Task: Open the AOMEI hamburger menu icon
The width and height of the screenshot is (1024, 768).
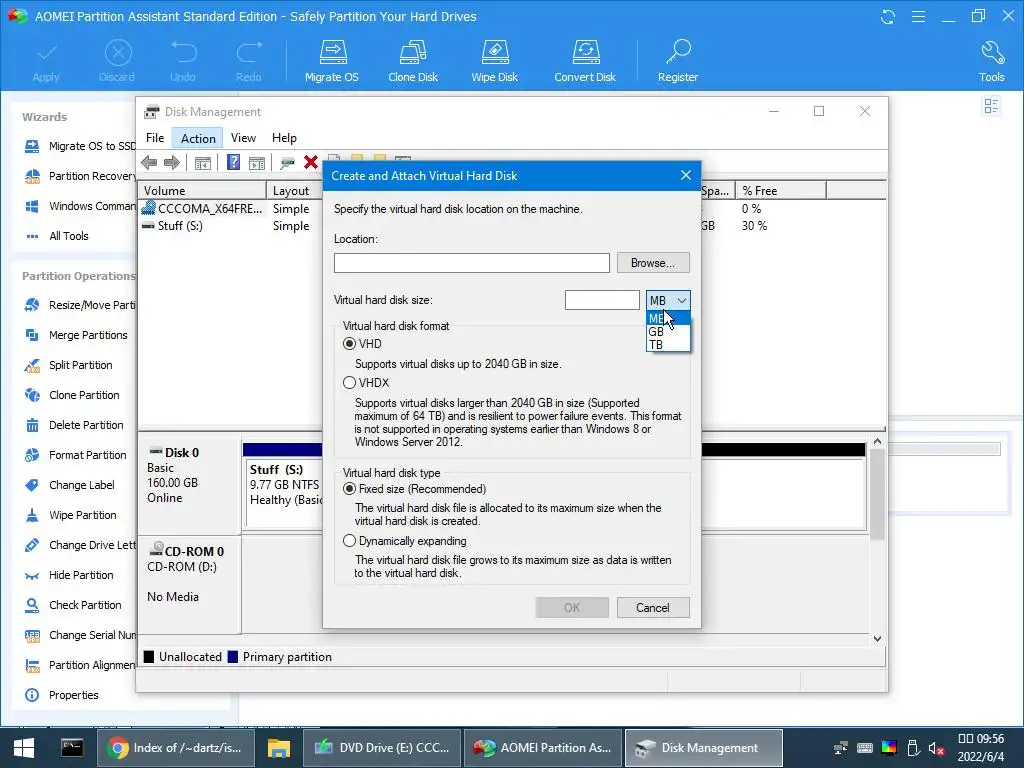Action: 918,16
